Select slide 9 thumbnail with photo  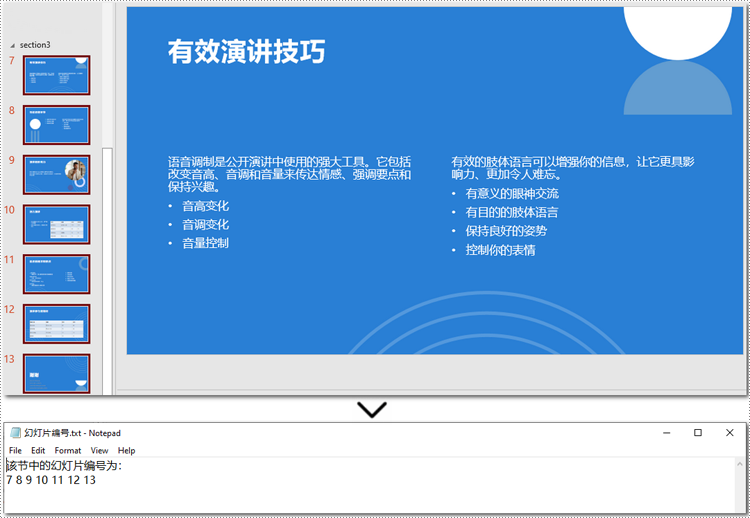pyautogui.click(x=56, y=175)
